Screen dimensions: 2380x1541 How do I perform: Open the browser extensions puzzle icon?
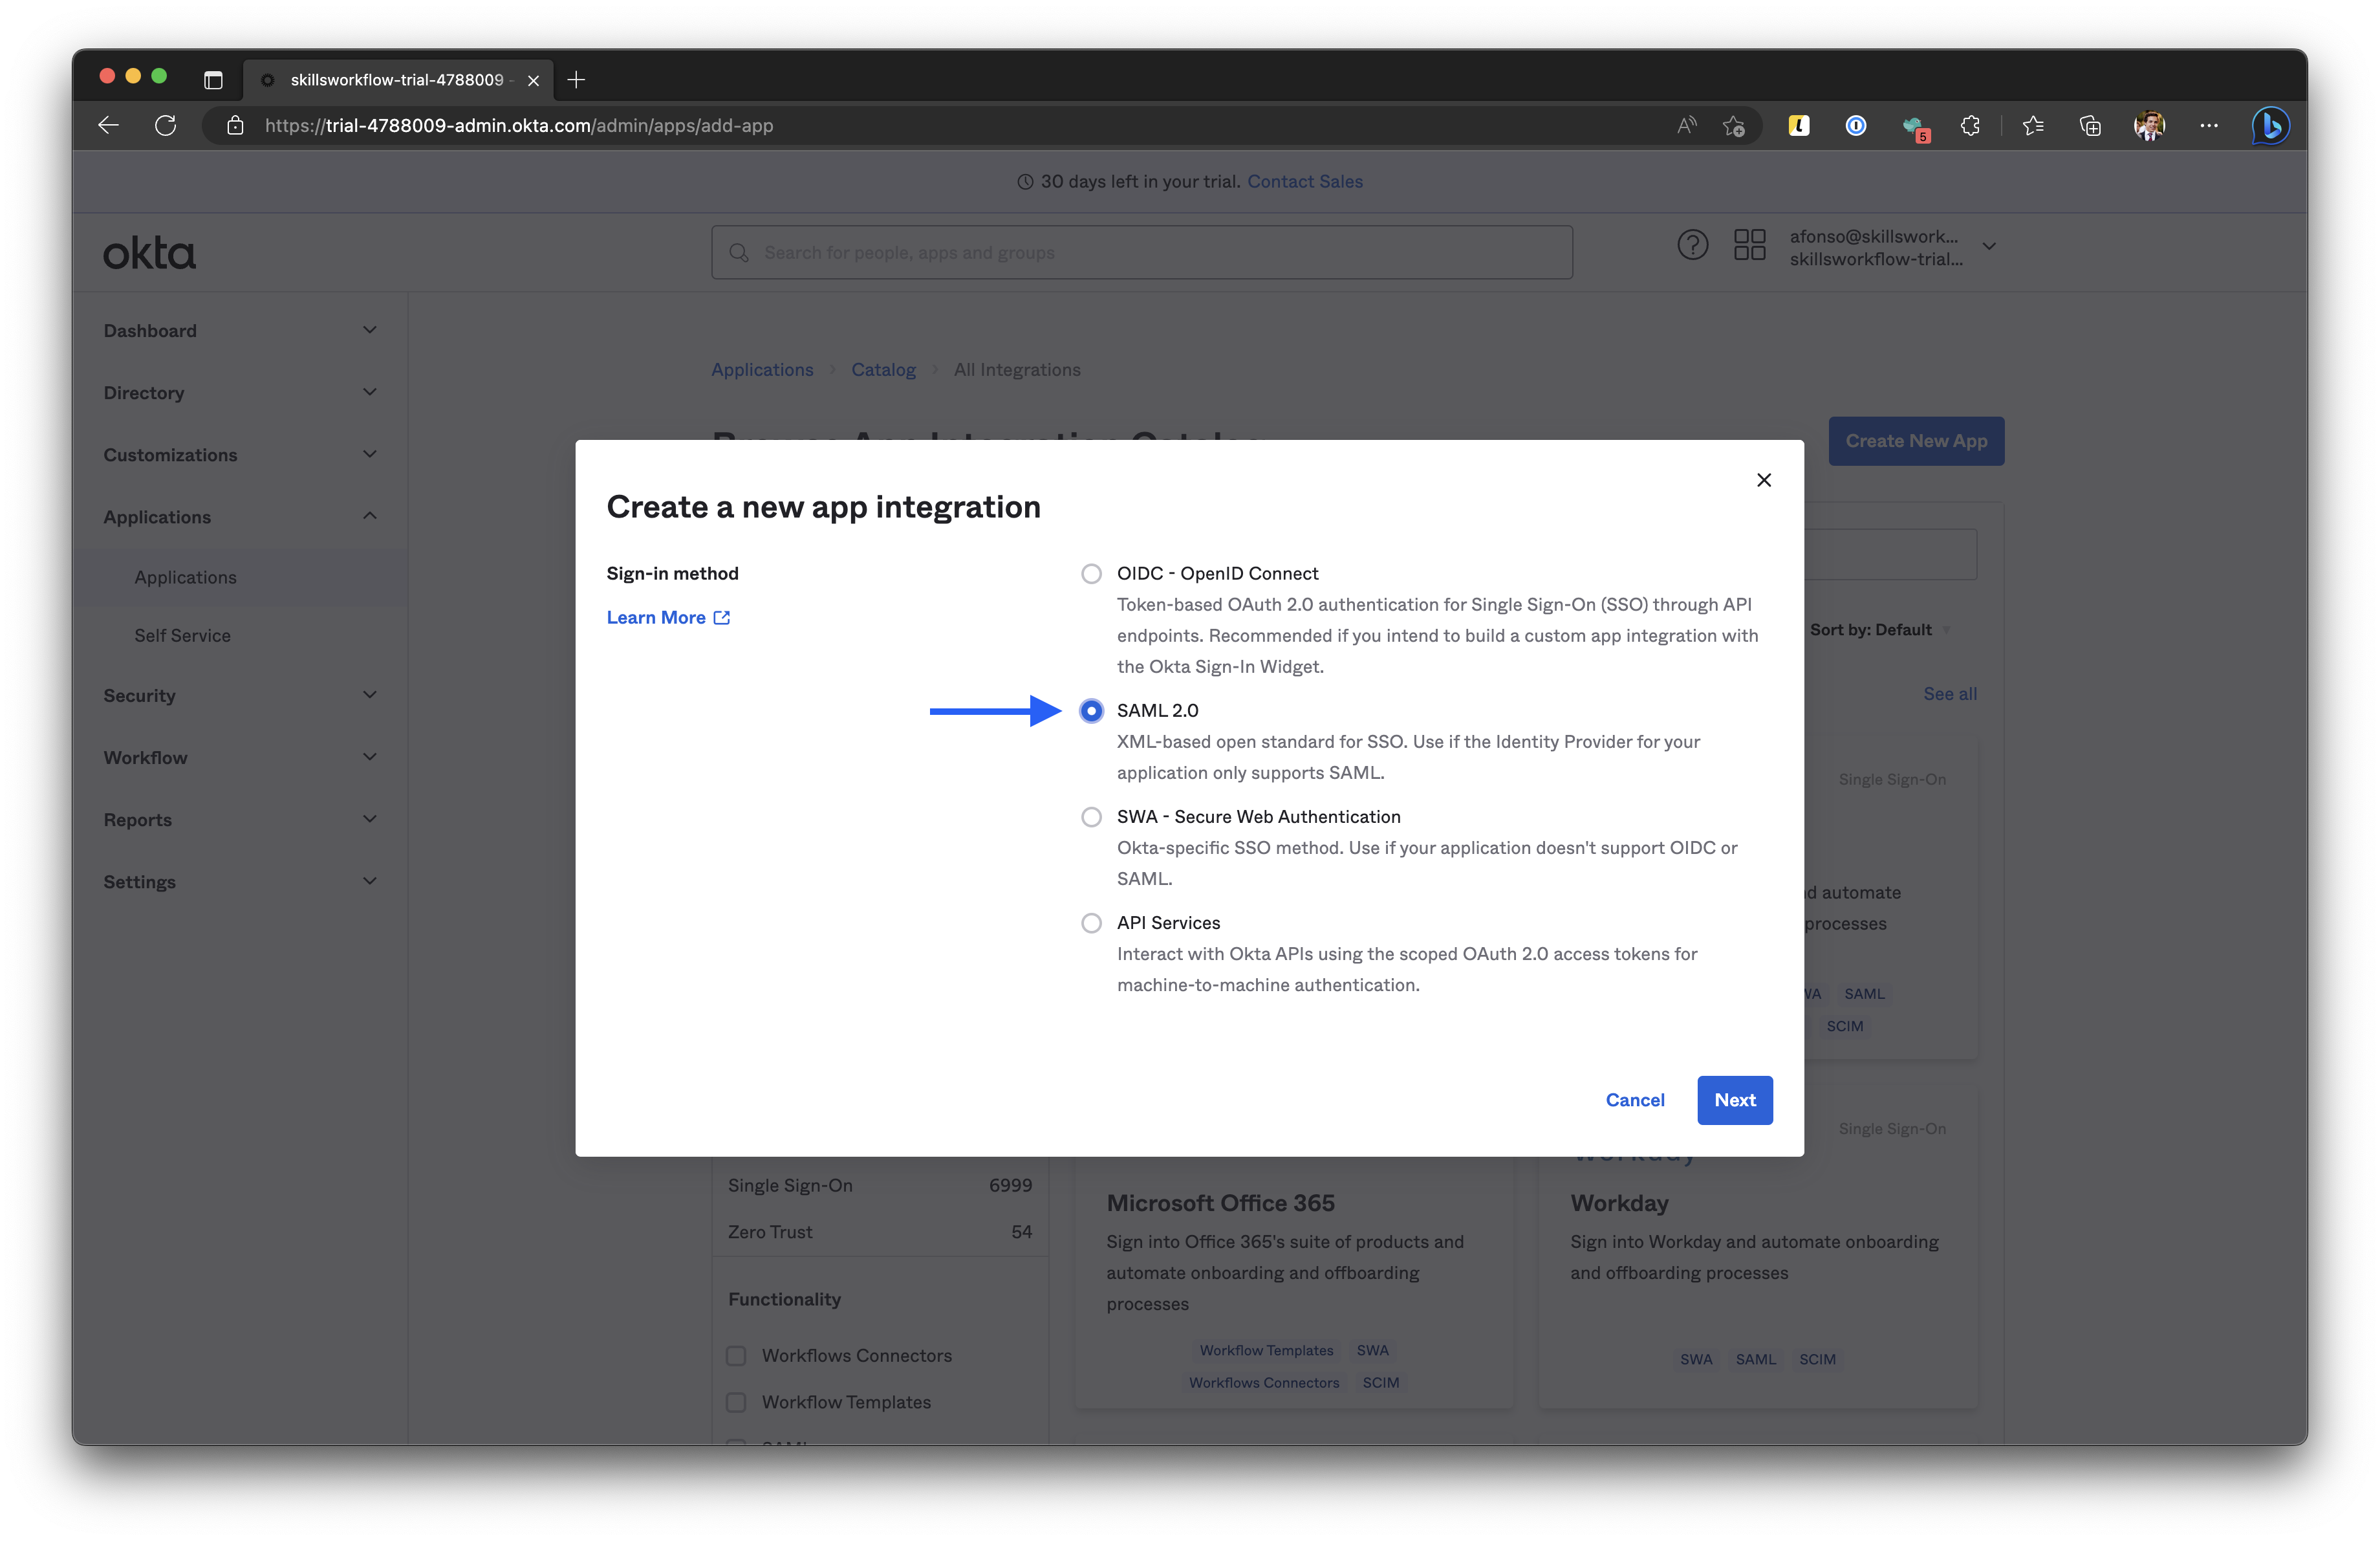1970,125
